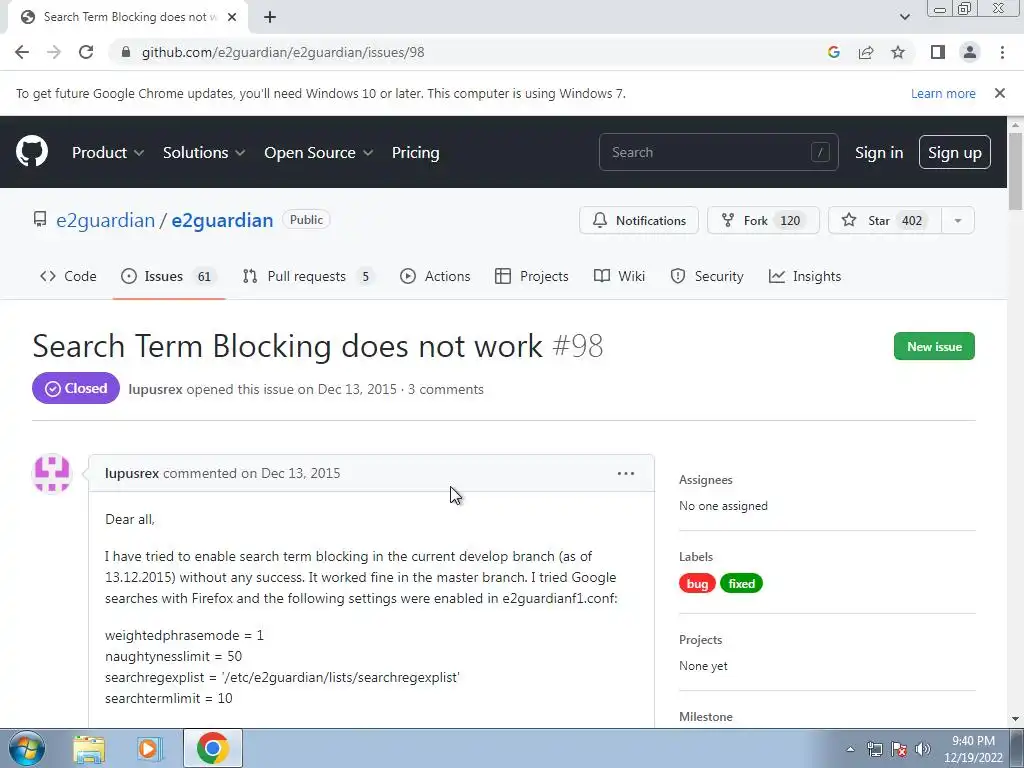The image size is (1024, 768).
Task: Click lupusrex in the issue header
Action: coord(155,389)
